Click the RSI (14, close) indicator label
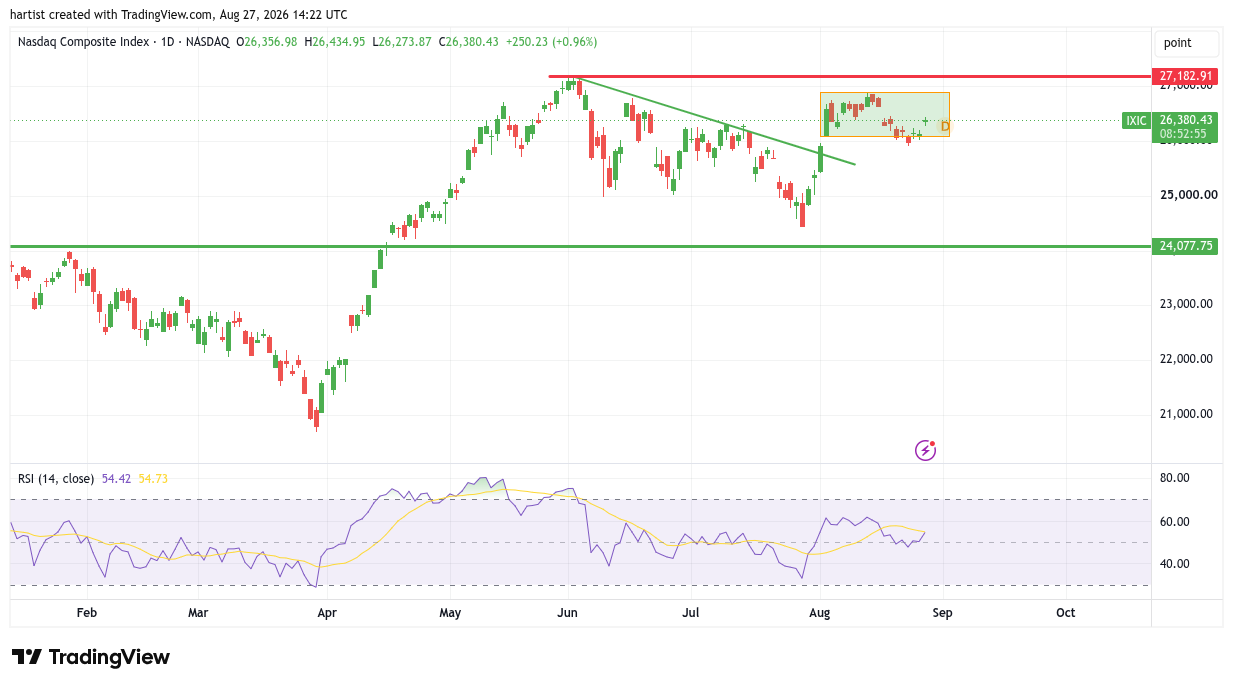Viewport: 1233px width, 687px height. tap(56, 479)
